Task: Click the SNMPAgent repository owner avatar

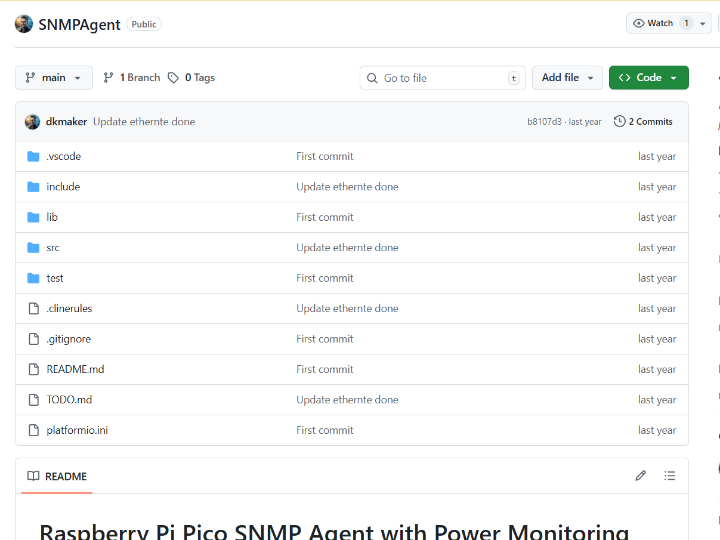Action: pyautogui.click(x=24, y=23)
